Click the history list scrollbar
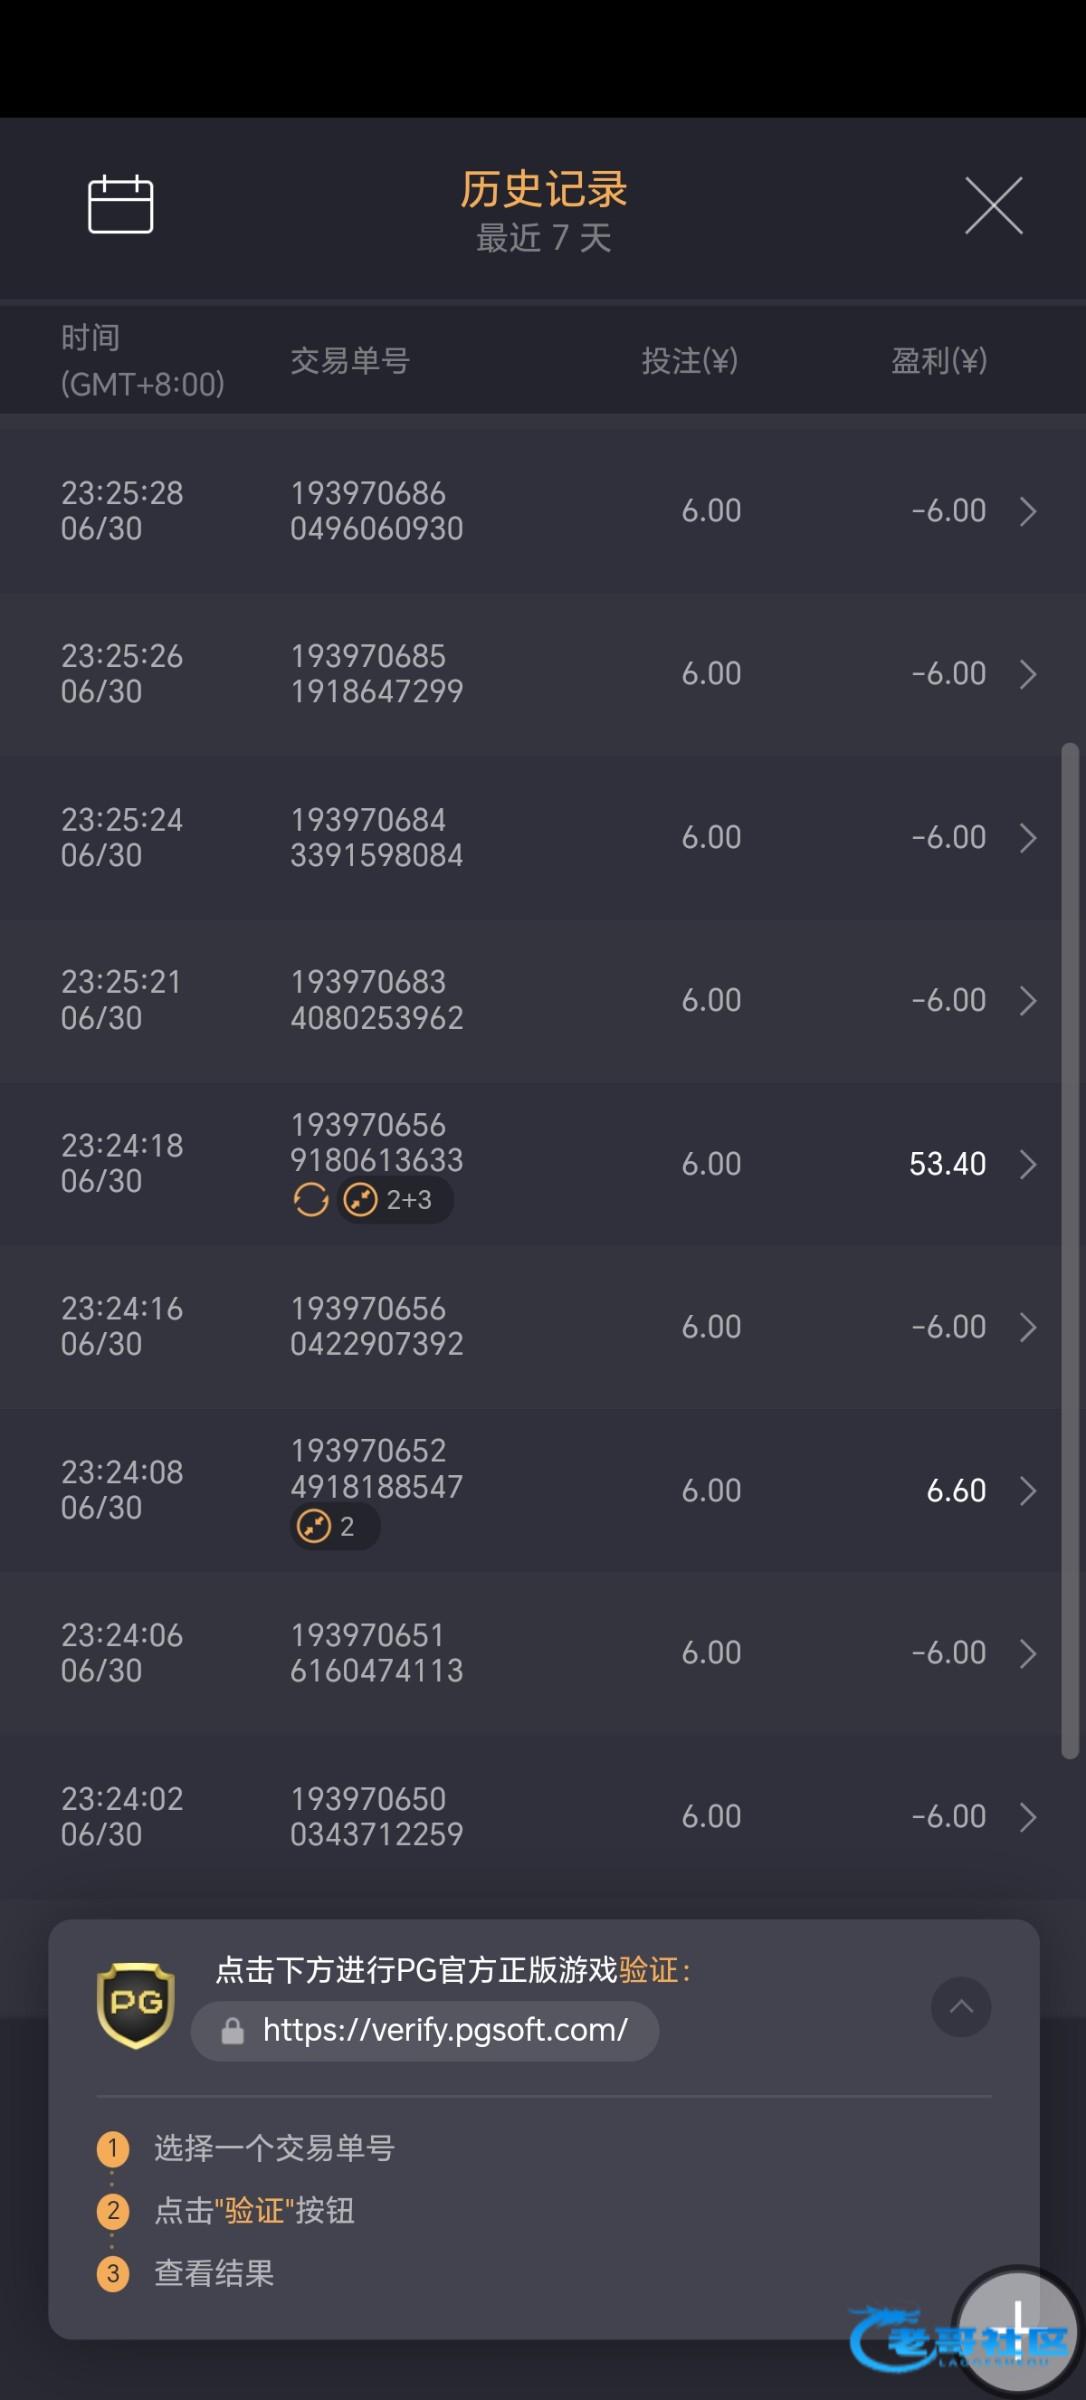Screen dimensions: 1086x2400 click(1070, 1250)
